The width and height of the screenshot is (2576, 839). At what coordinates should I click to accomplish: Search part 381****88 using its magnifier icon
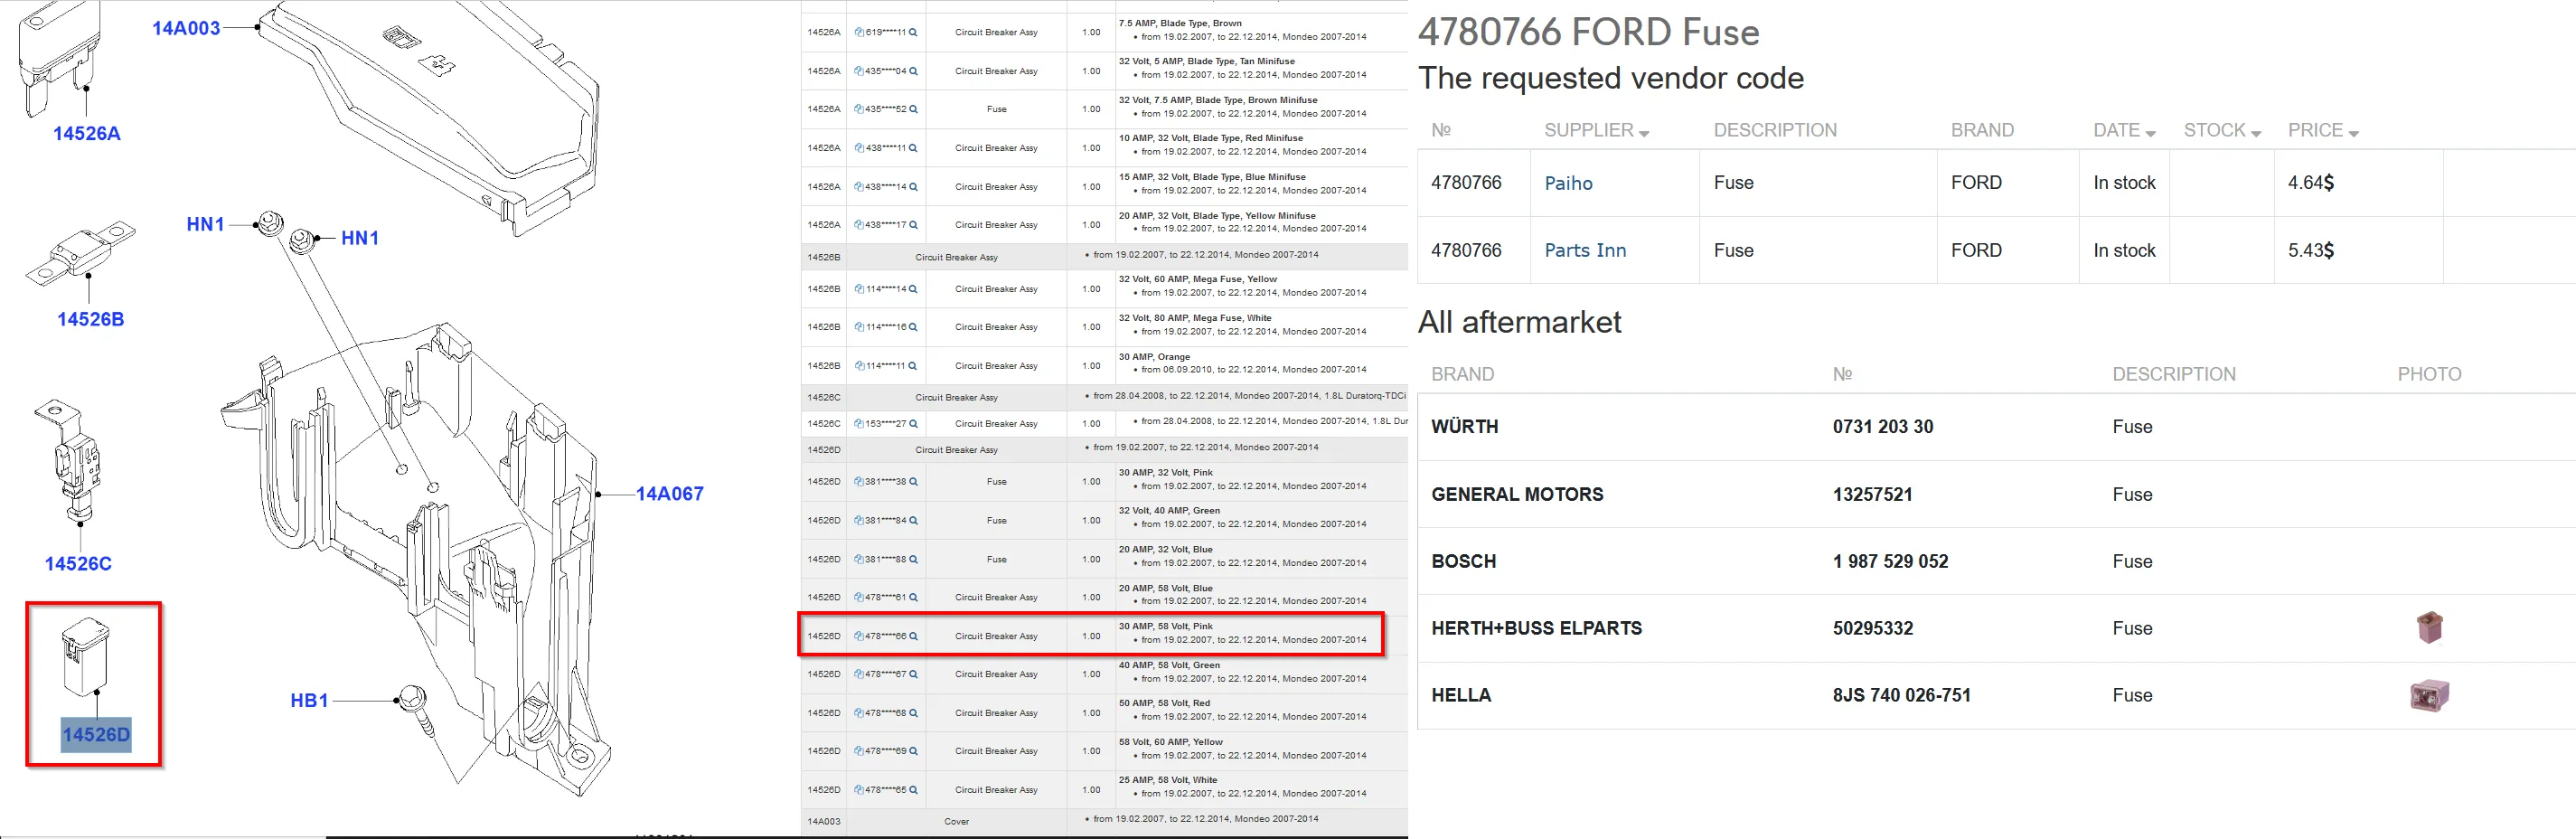(x=913, y=560)
